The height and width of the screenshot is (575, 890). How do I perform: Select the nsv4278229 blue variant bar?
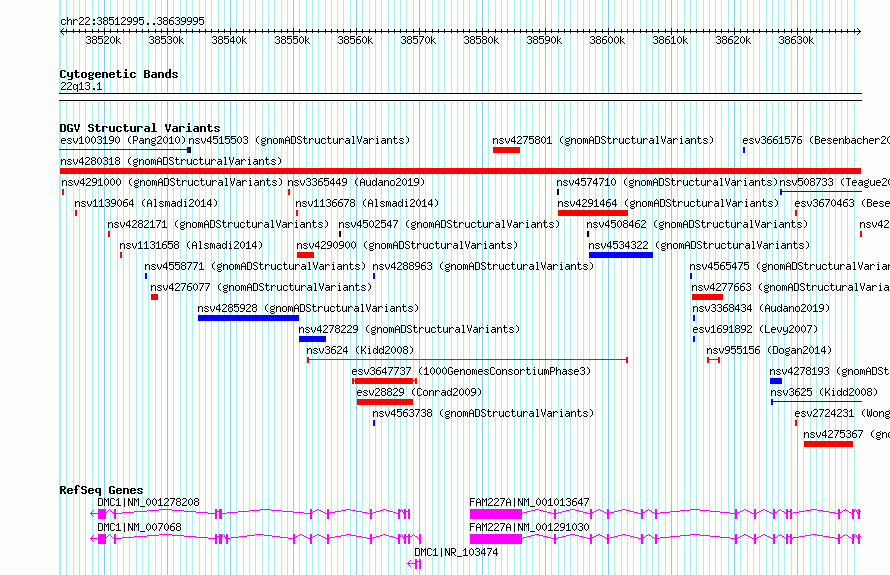pos(313,339)
